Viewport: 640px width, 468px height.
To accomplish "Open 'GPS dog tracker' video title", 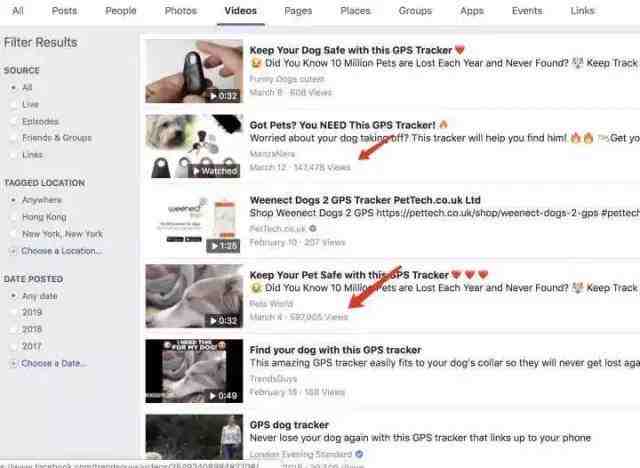I will [x=289, y=425].
